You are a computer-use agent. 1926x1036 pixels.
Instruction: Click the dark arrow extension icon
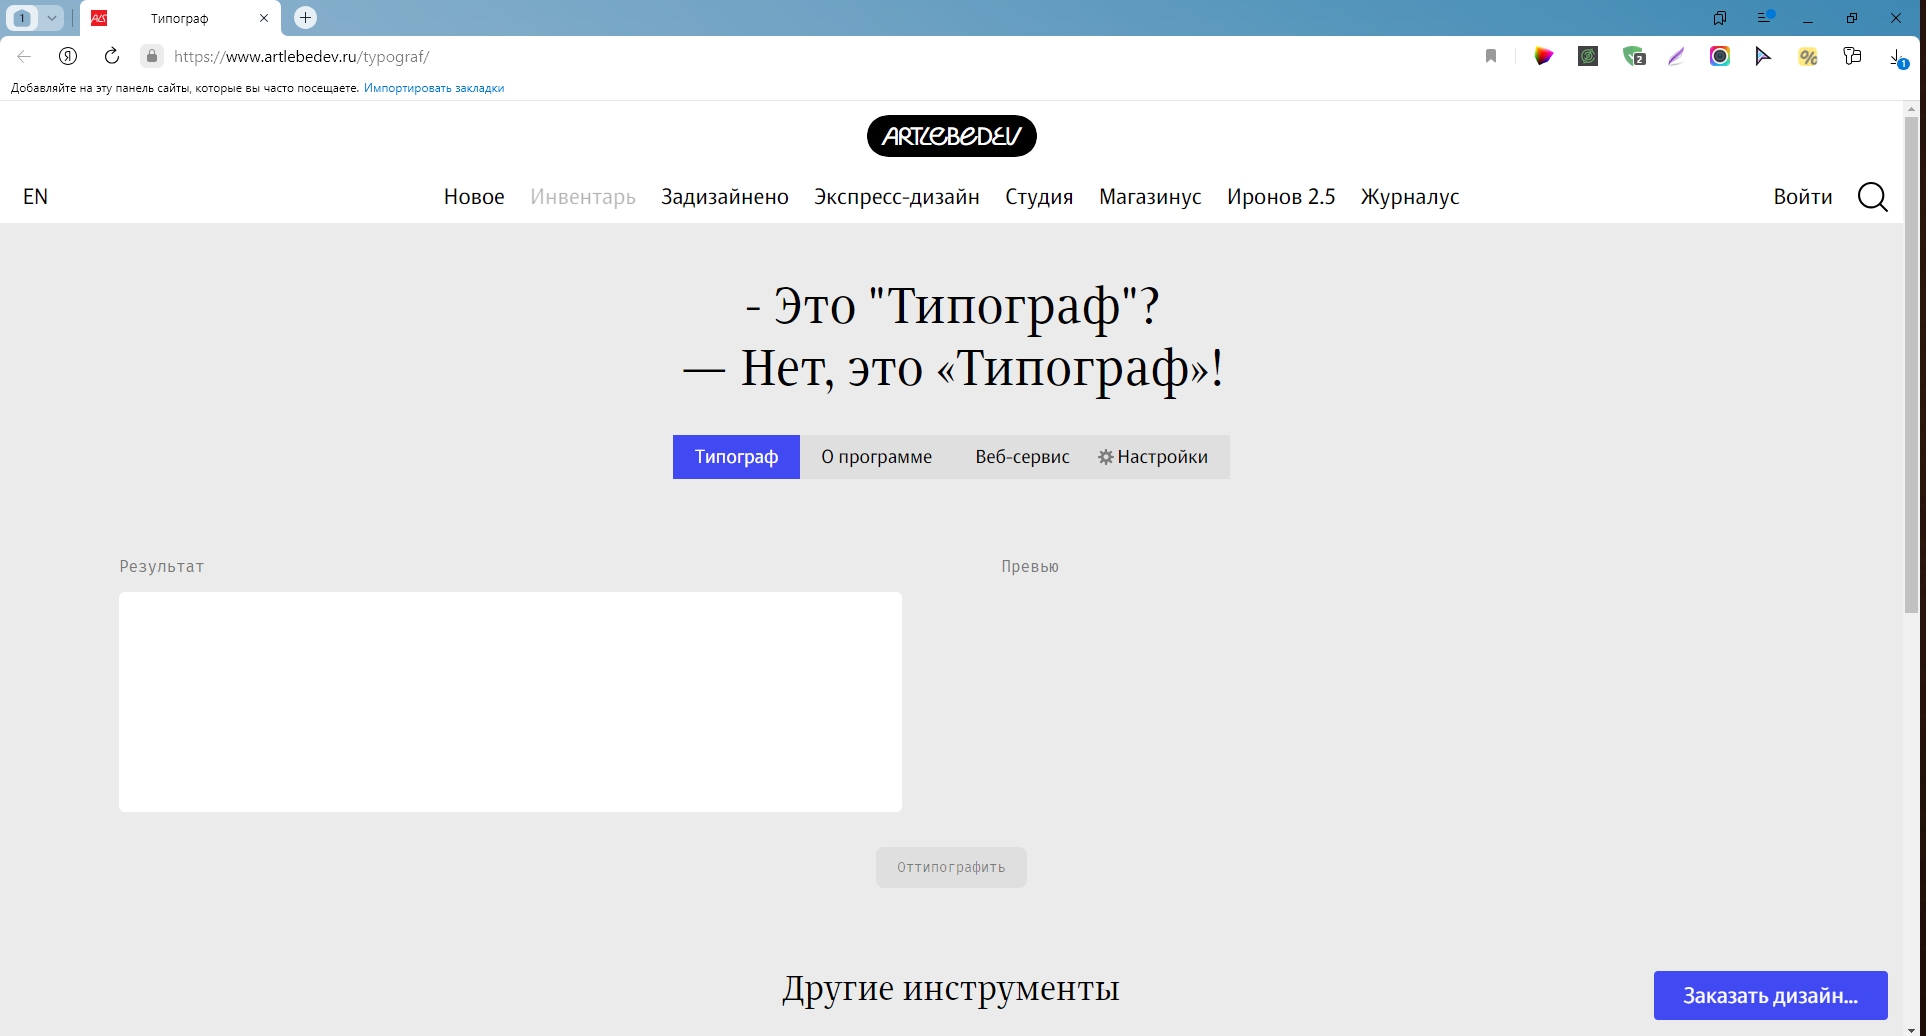(x=1763, y=56)
